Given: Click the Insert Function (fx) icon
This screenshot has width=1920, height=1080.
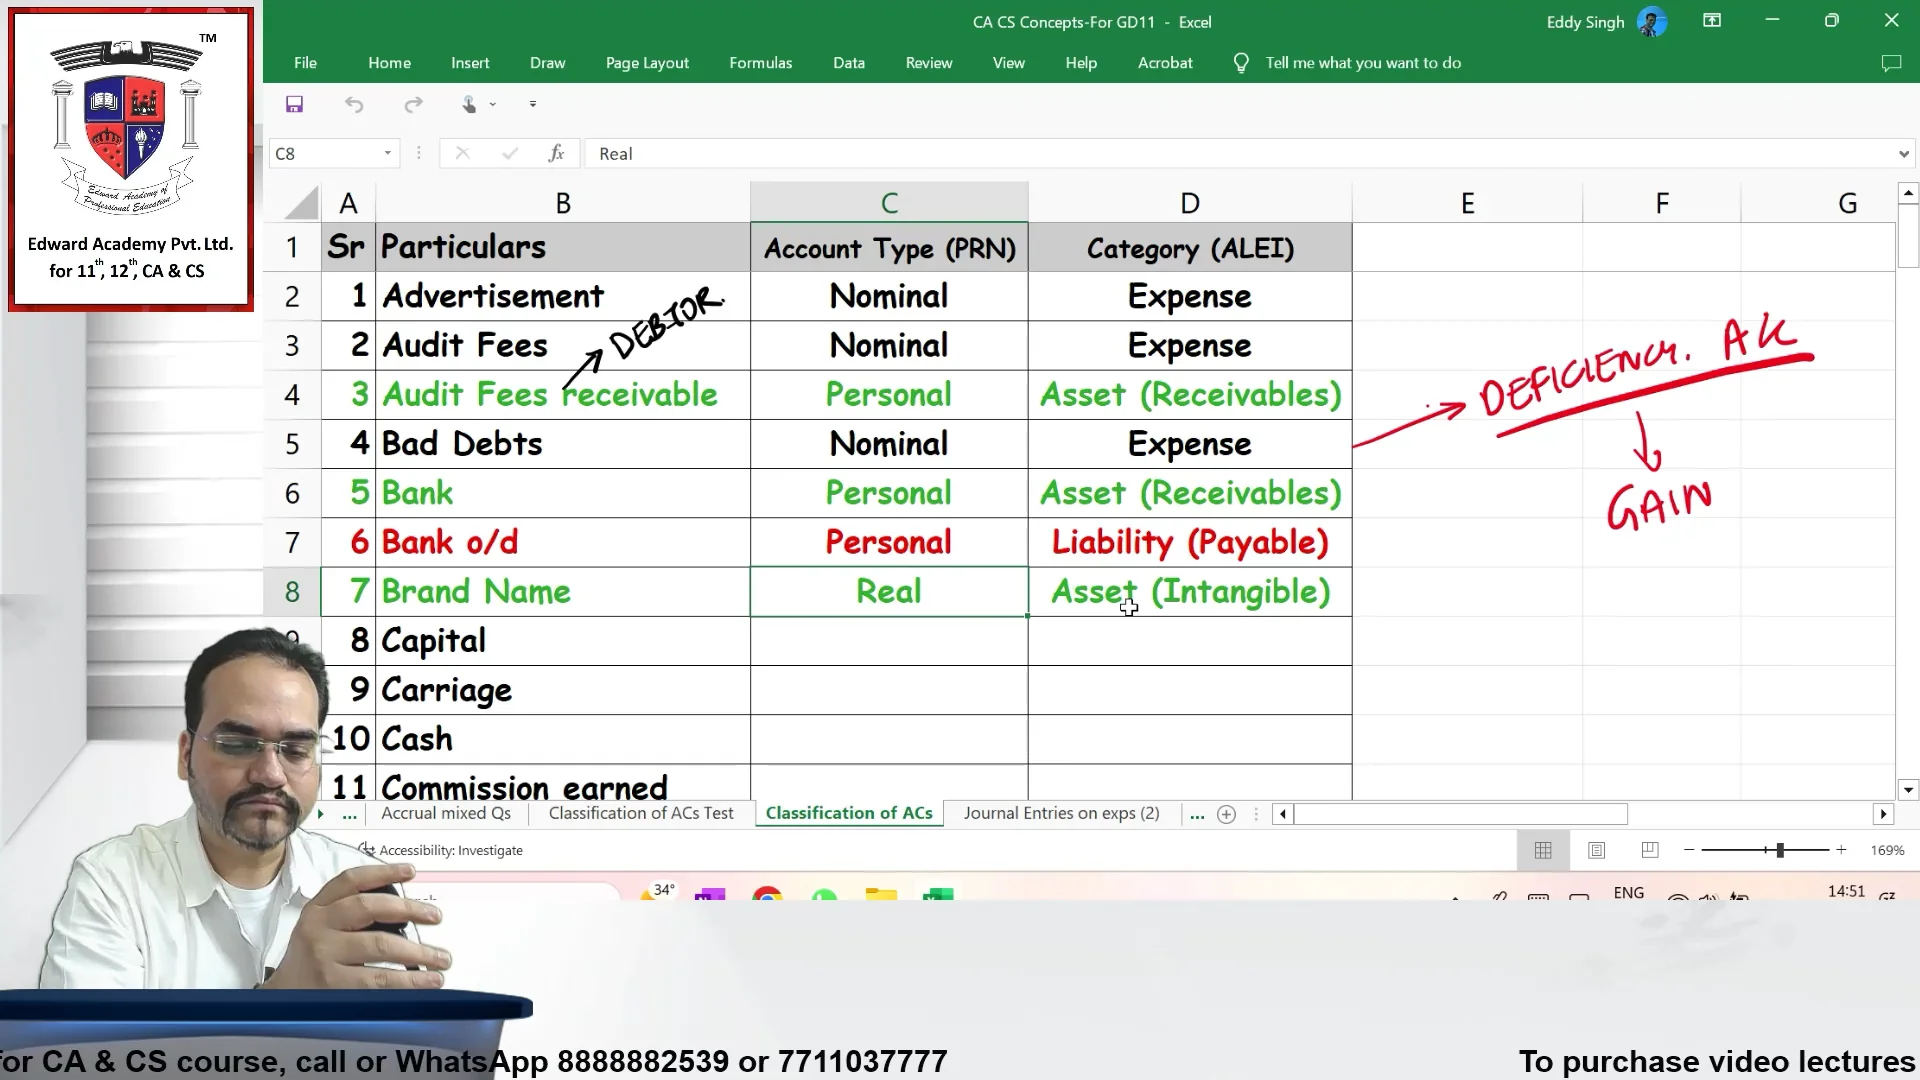Looking at the screenshot, I should click(x=557, y=153).
